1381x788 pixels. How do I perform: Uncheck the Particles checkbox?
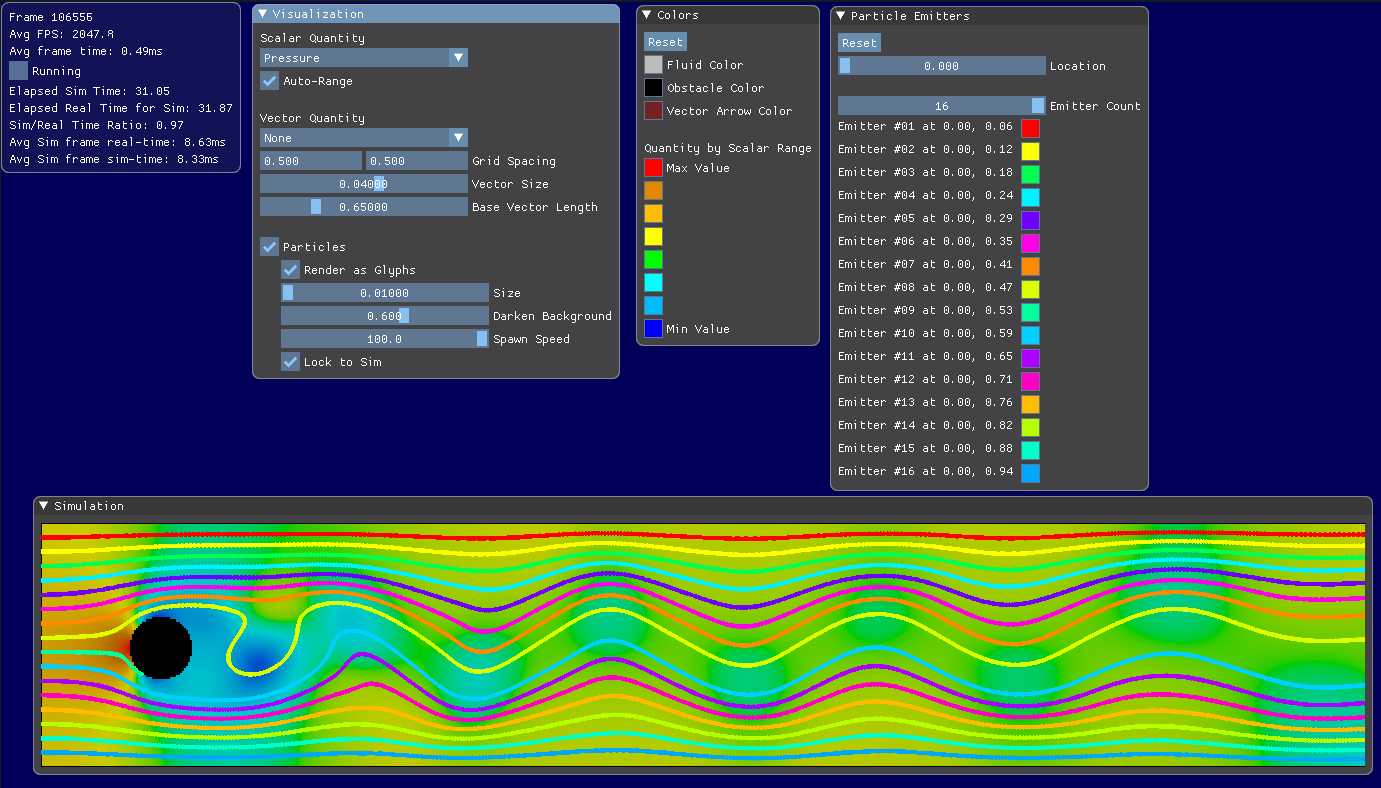point(270,247)
